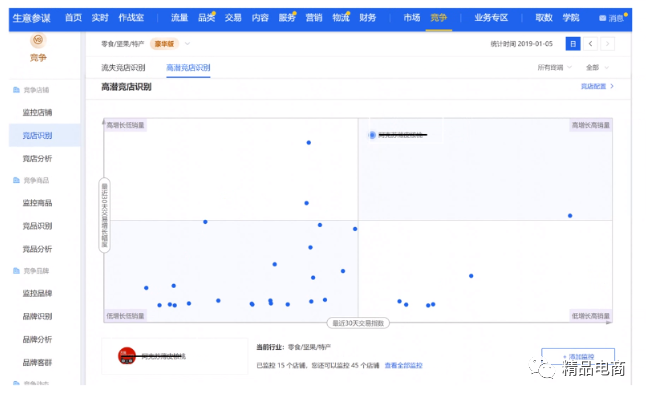This screenshot has width=646, height=397.
Task: Open the 营销 menu
Action: (314, 18)
